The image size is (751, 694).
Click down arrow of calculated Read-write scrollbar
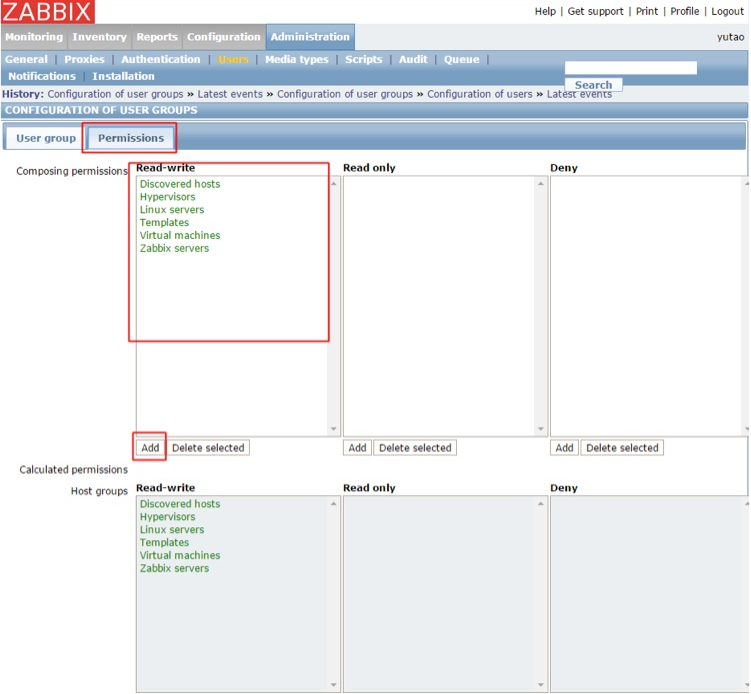coord(333,685)
